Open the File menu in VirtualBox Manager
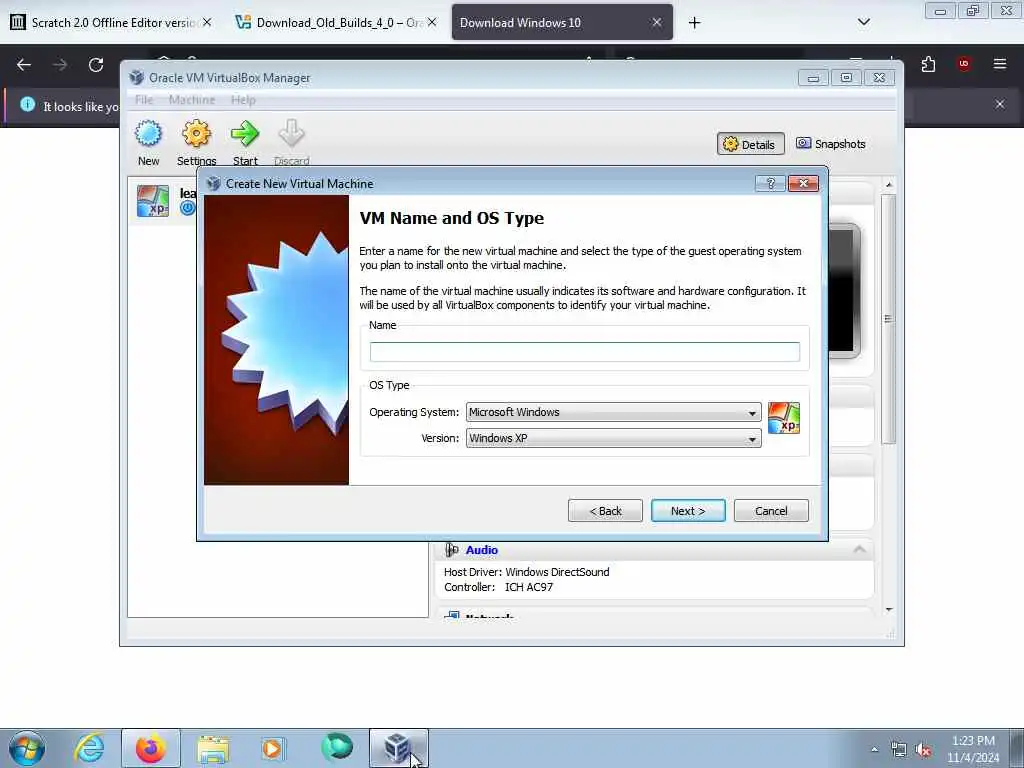This screenshot has height=768, width=1024. [144, 100]
